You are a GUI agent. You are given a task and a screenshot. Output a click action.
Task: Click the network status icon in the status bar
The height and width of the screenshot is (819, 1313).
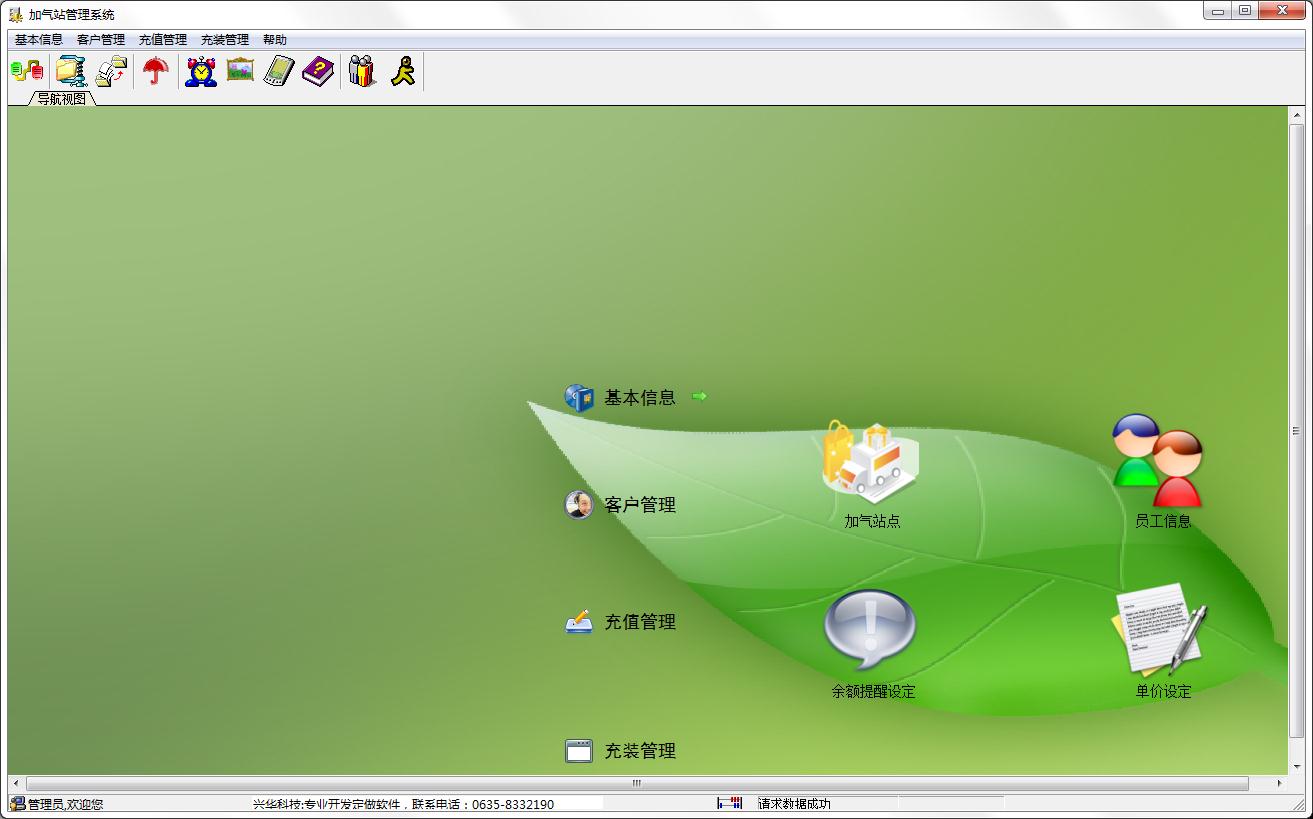click(x=730, y=803)
